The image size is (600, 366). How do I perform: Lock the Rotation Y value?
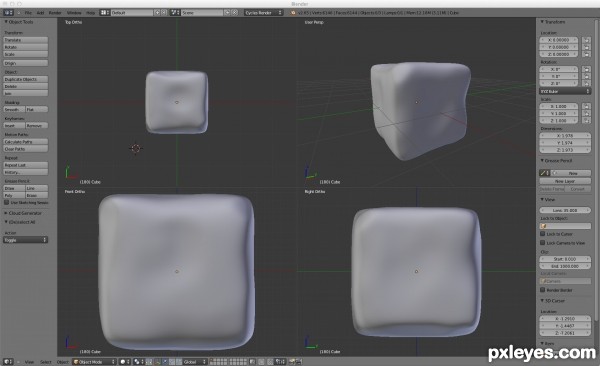click(586, 77)
